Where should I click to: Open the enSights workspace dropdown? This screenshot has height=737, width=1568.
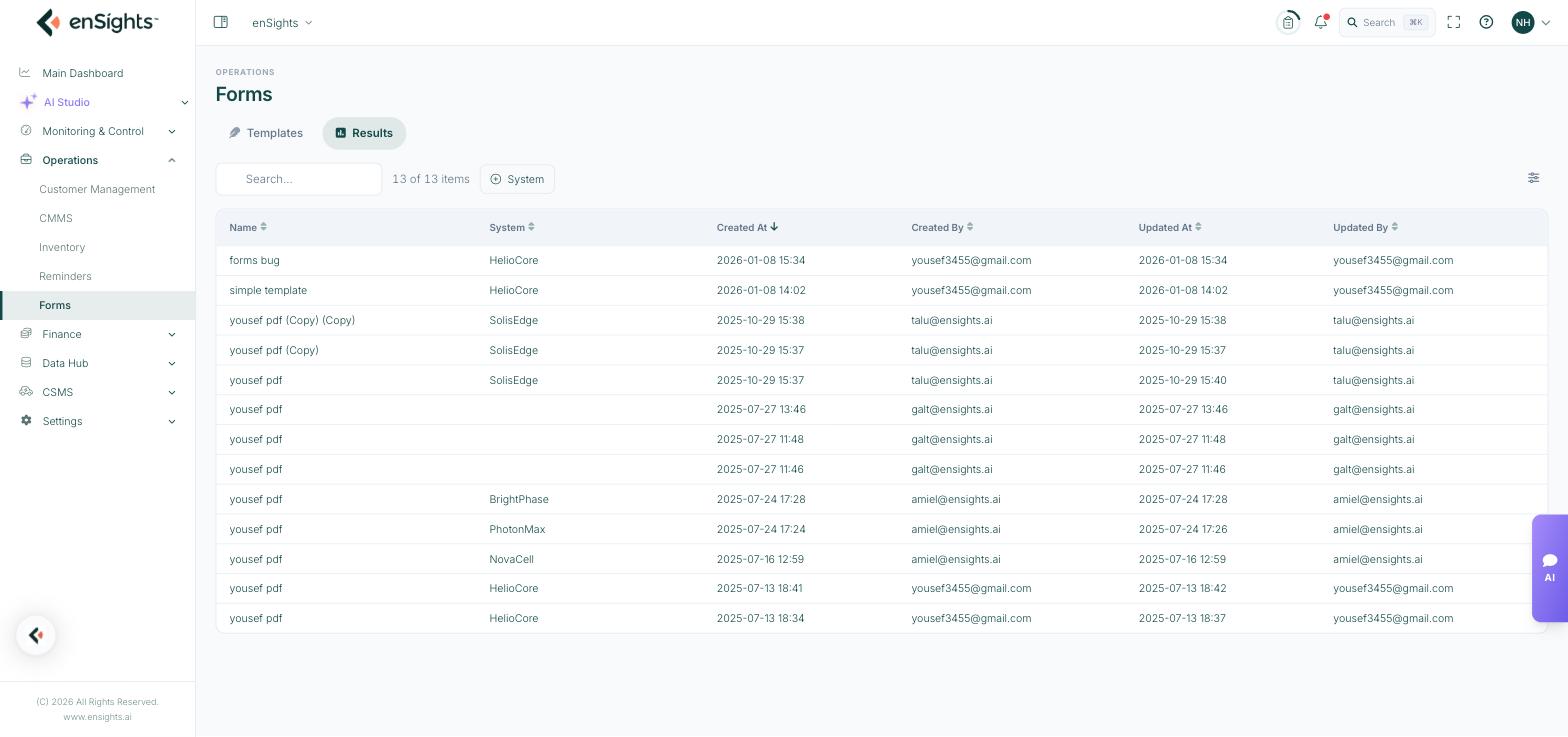282,22
